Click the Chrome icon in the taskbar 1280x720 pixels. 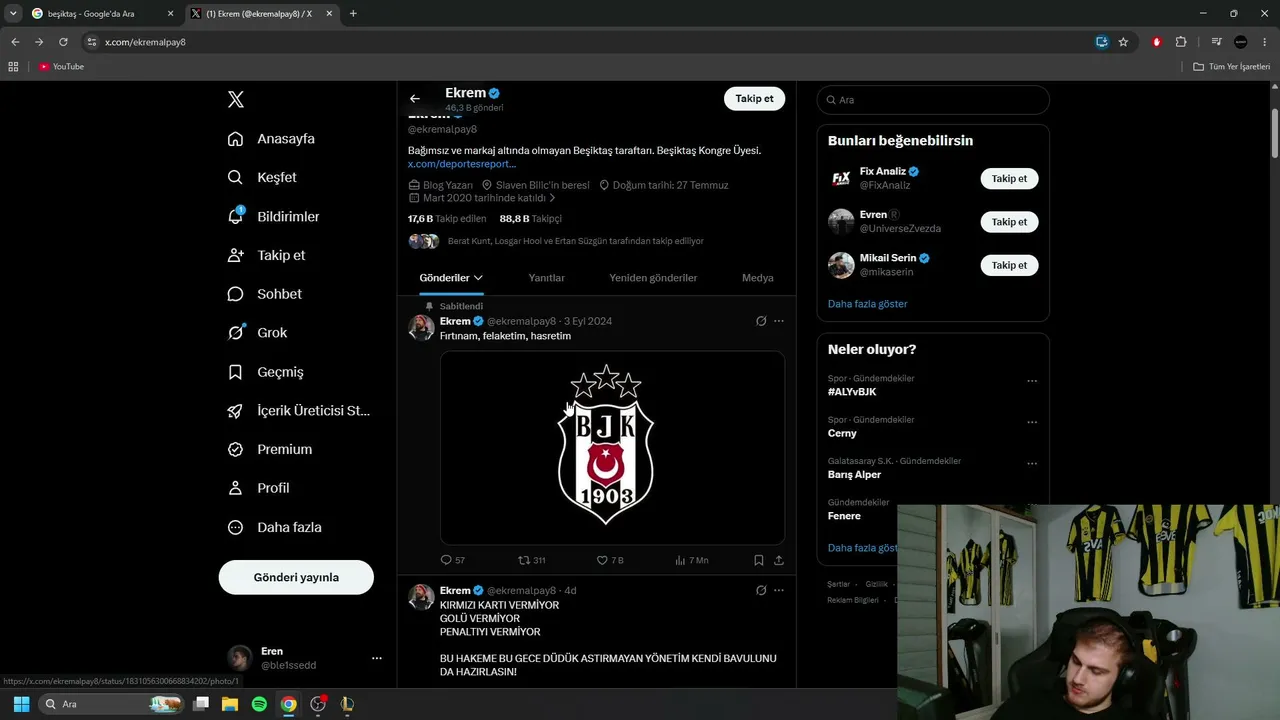(288, 704)
